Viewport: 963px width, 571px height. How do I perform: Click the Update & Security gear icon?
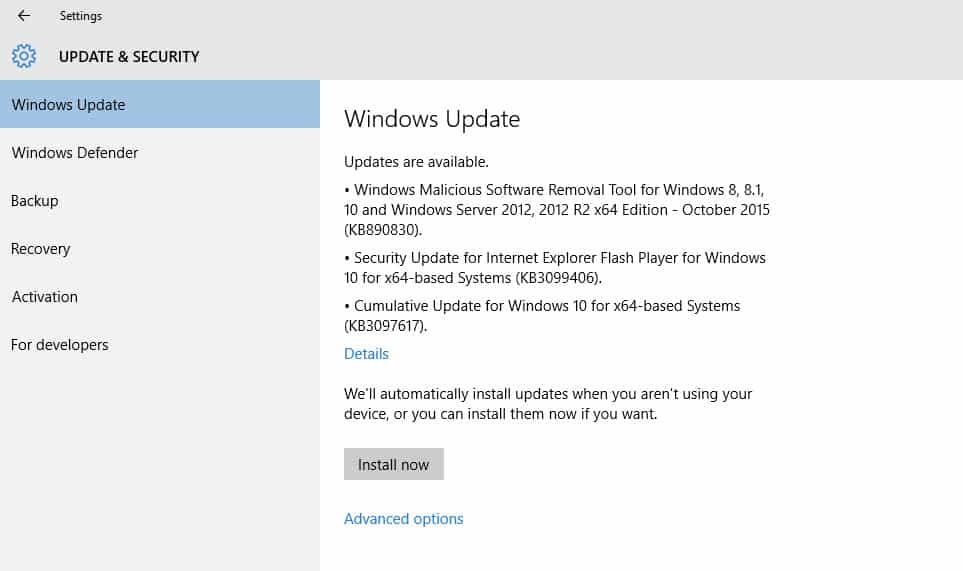tap(24, 56)
